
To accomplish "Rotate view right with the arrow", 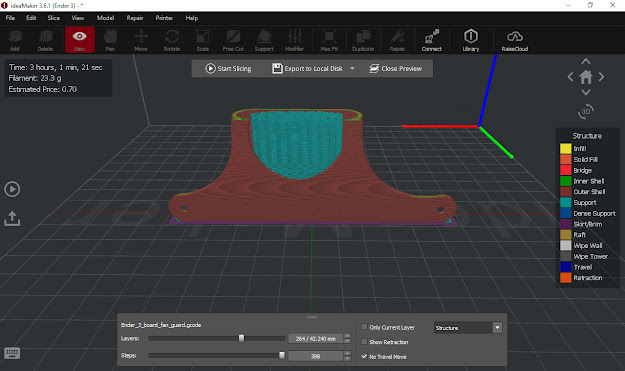I will pos(601,77).
